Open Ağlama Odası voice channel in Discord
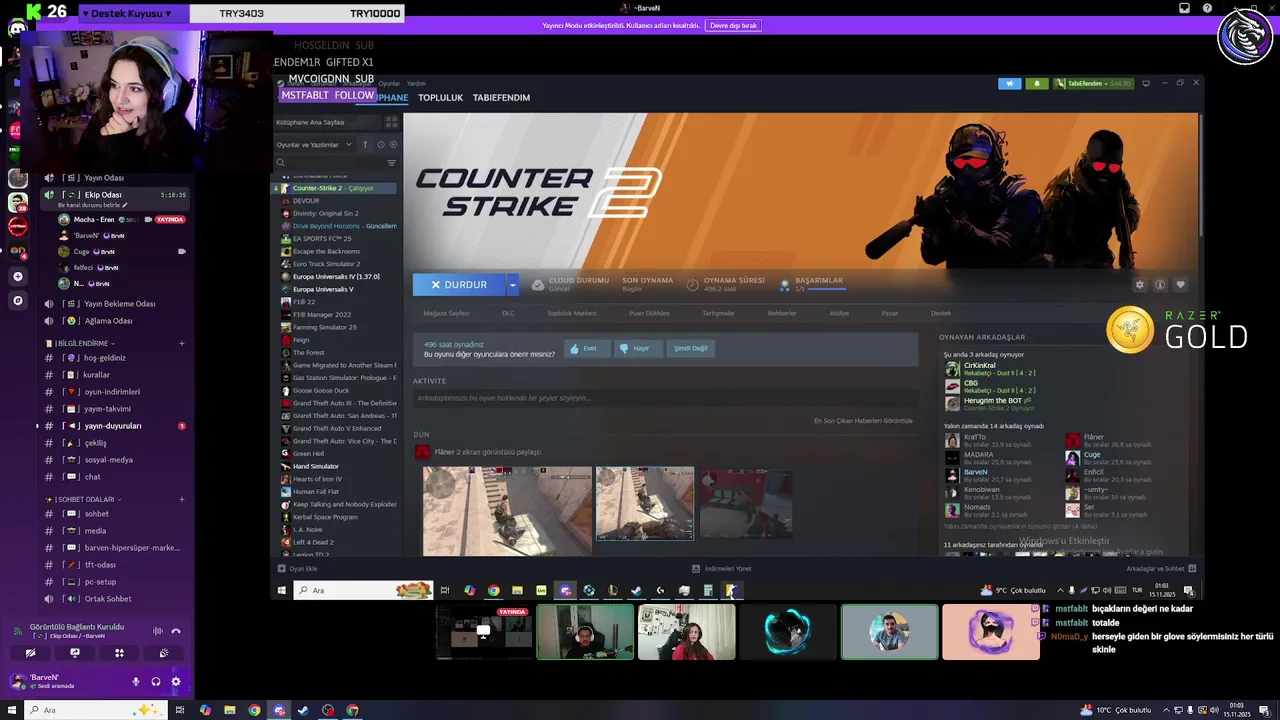1280x720 pixels. pyautogui.click(x=108, y=321)
